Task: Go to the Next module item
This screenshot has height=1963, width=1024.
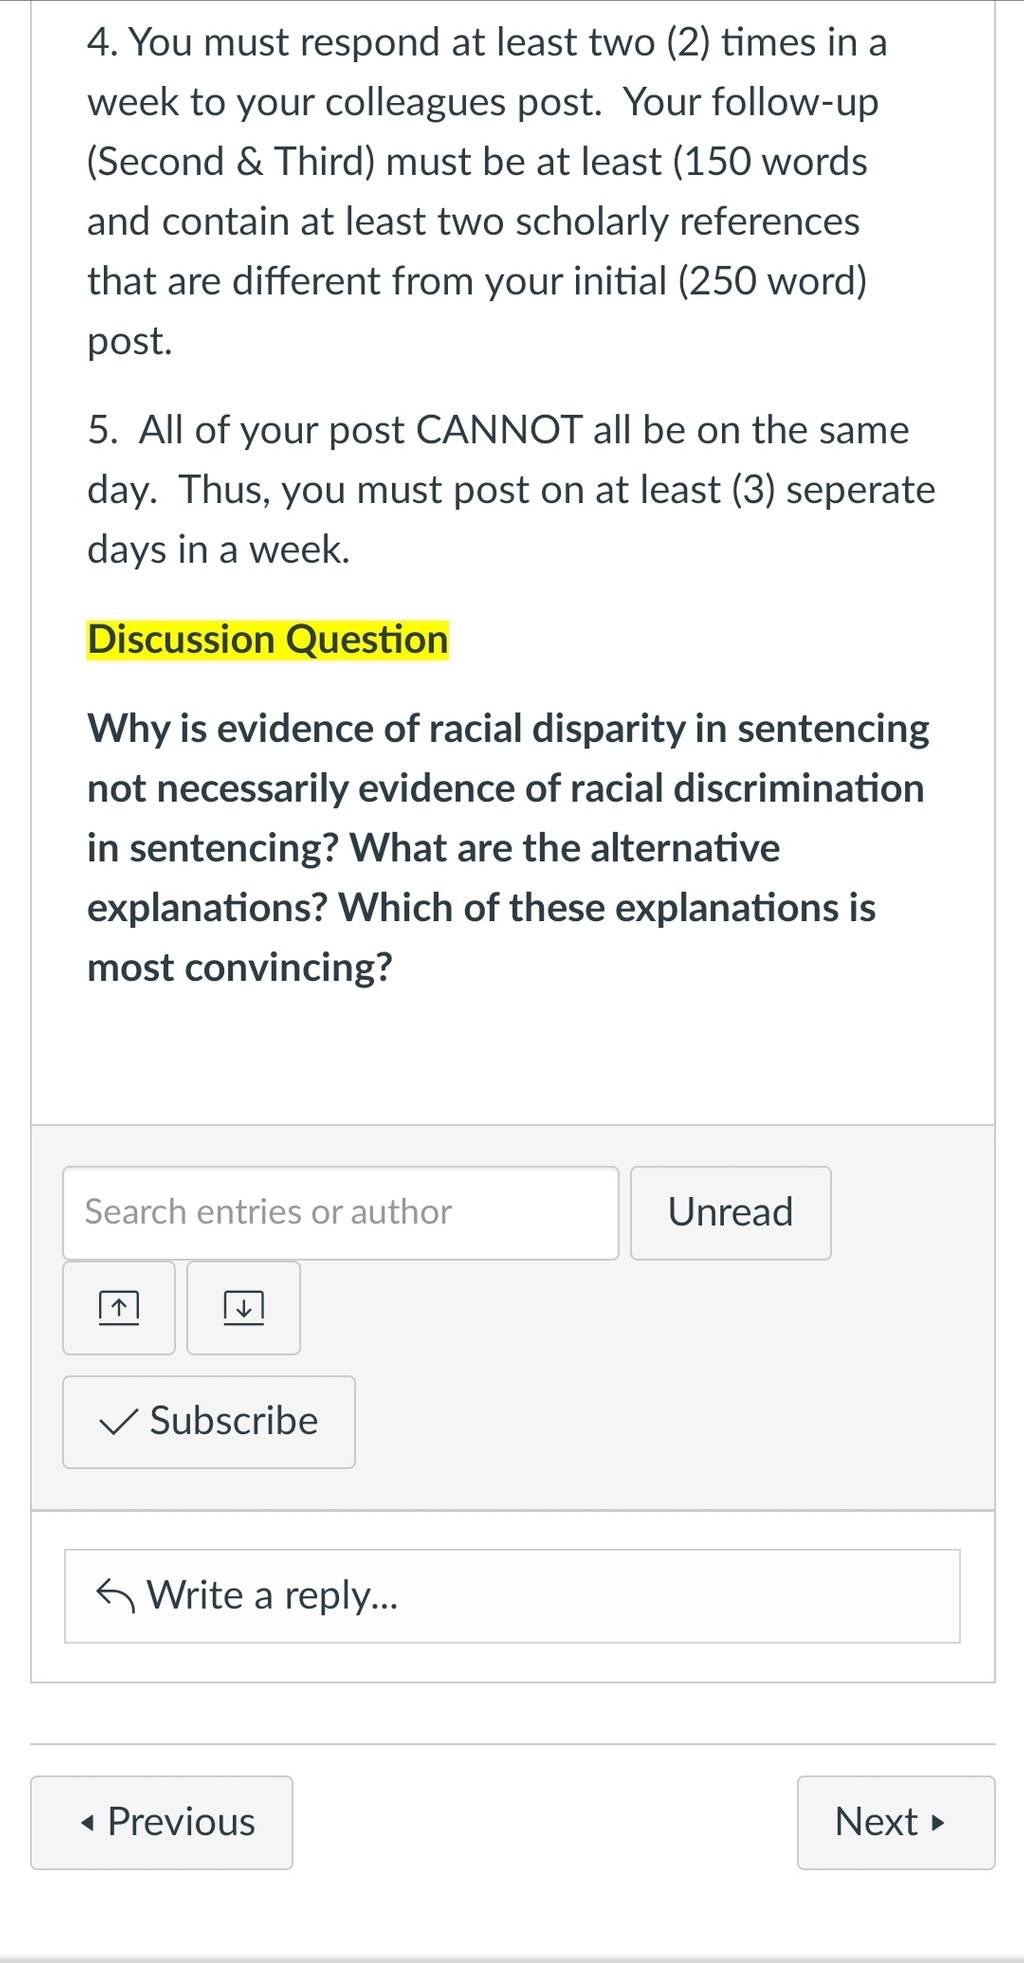Action: click(896, 1822)
